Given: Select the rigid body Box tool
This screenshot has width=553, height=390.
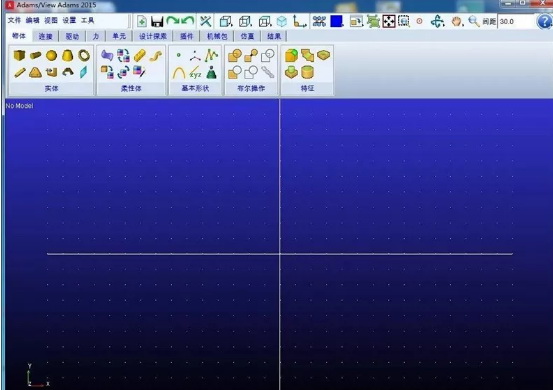Looking at the screenshot, I should [19, 55].
